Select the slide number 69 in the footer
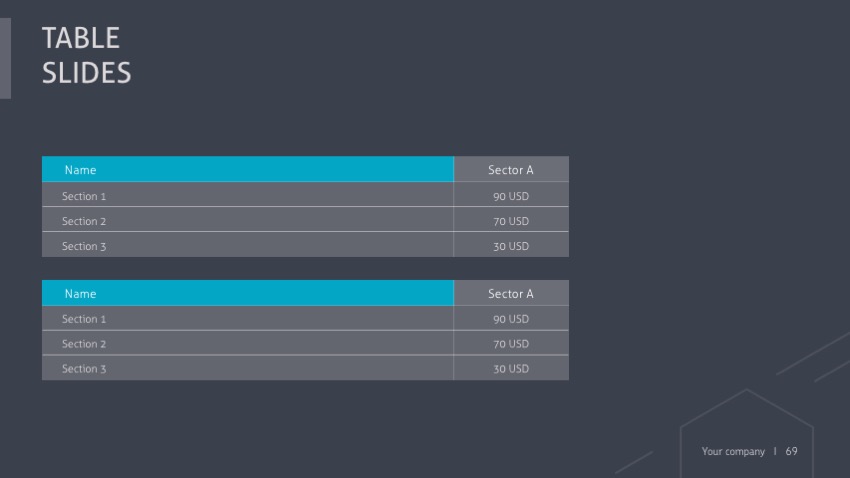The image size is (850, 478). pyautogui.click(x=792, y=452)
